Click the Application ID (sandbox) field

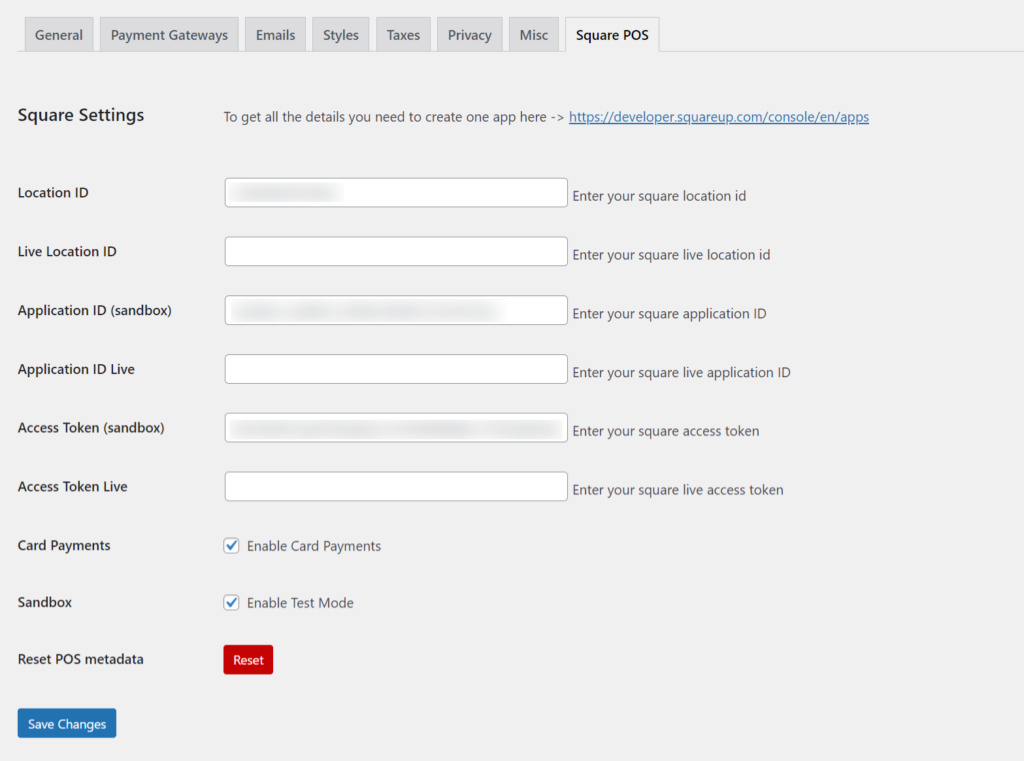(x=396, y=311)
